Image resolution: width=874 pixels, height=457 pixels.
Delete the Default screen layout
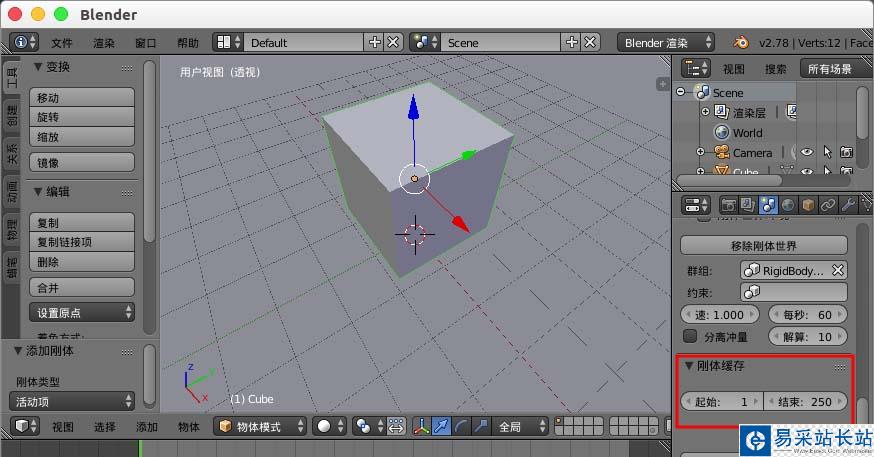tap(394, 42)
